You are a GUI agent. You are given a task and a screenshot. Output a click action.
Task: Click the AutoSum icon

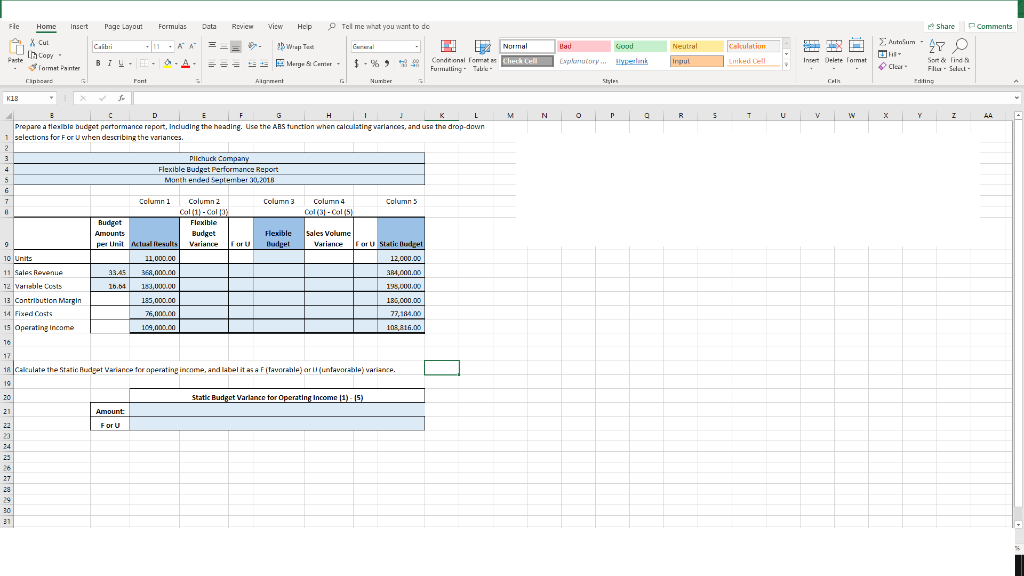click(885, 42)
